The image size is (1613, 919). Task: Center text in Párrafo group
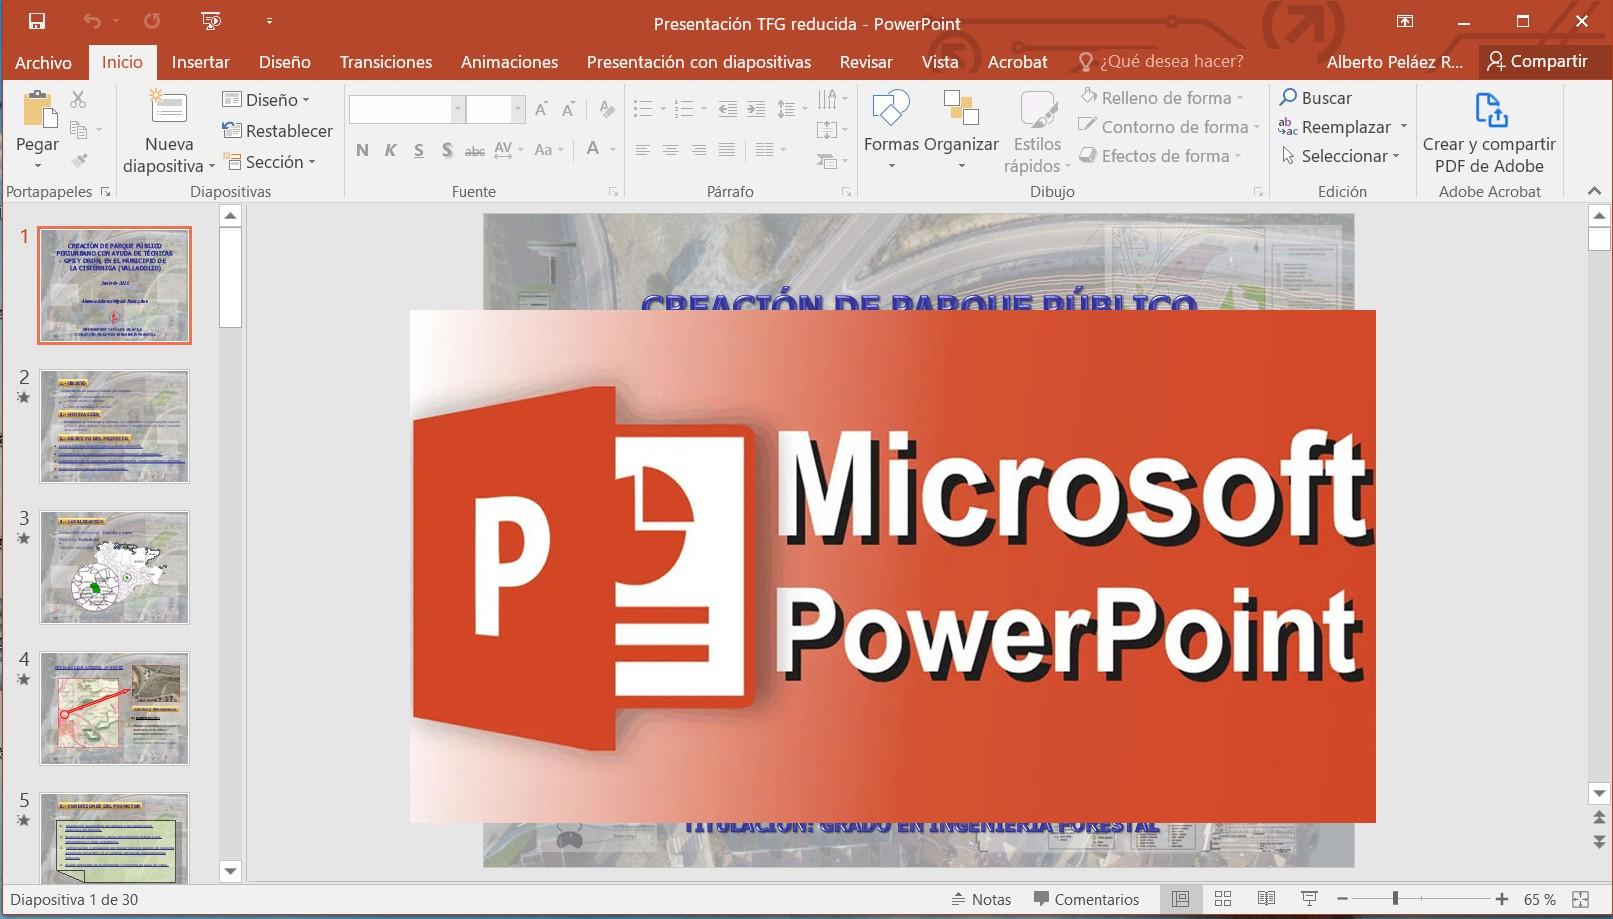coord(670,150)
